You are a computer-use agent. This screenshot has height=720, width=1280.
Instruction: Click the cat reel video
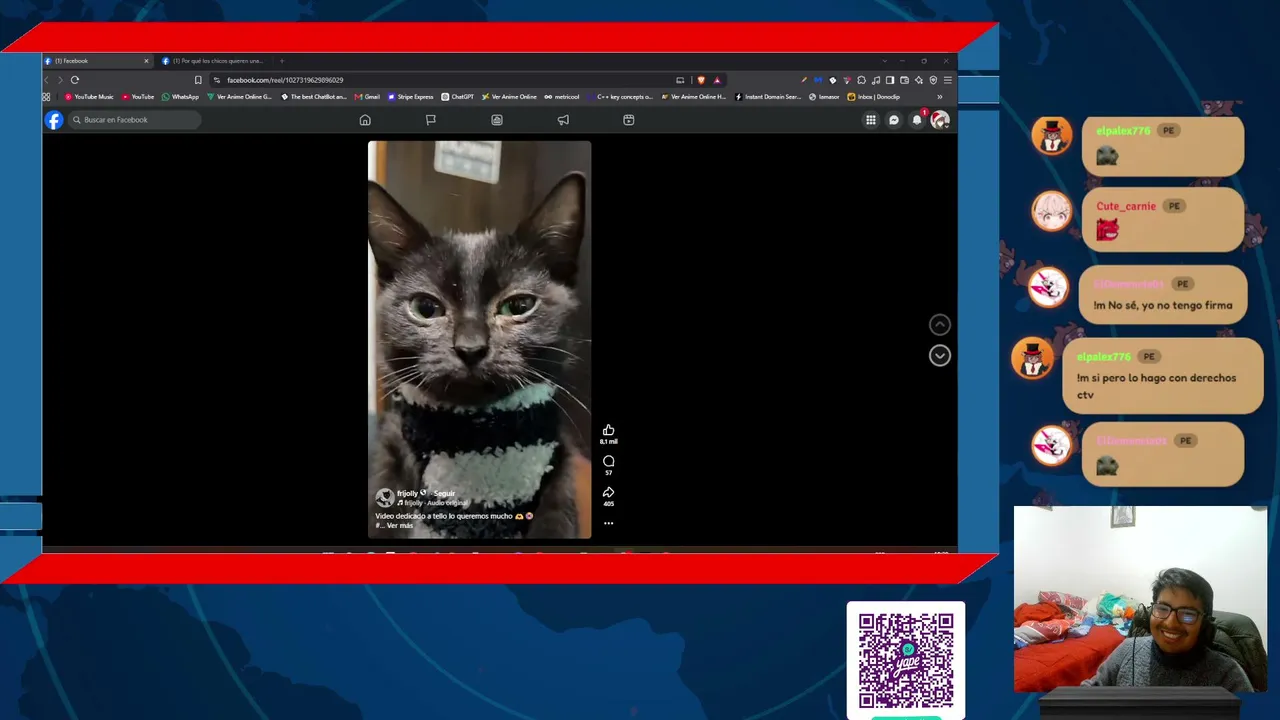click(480, 340)
